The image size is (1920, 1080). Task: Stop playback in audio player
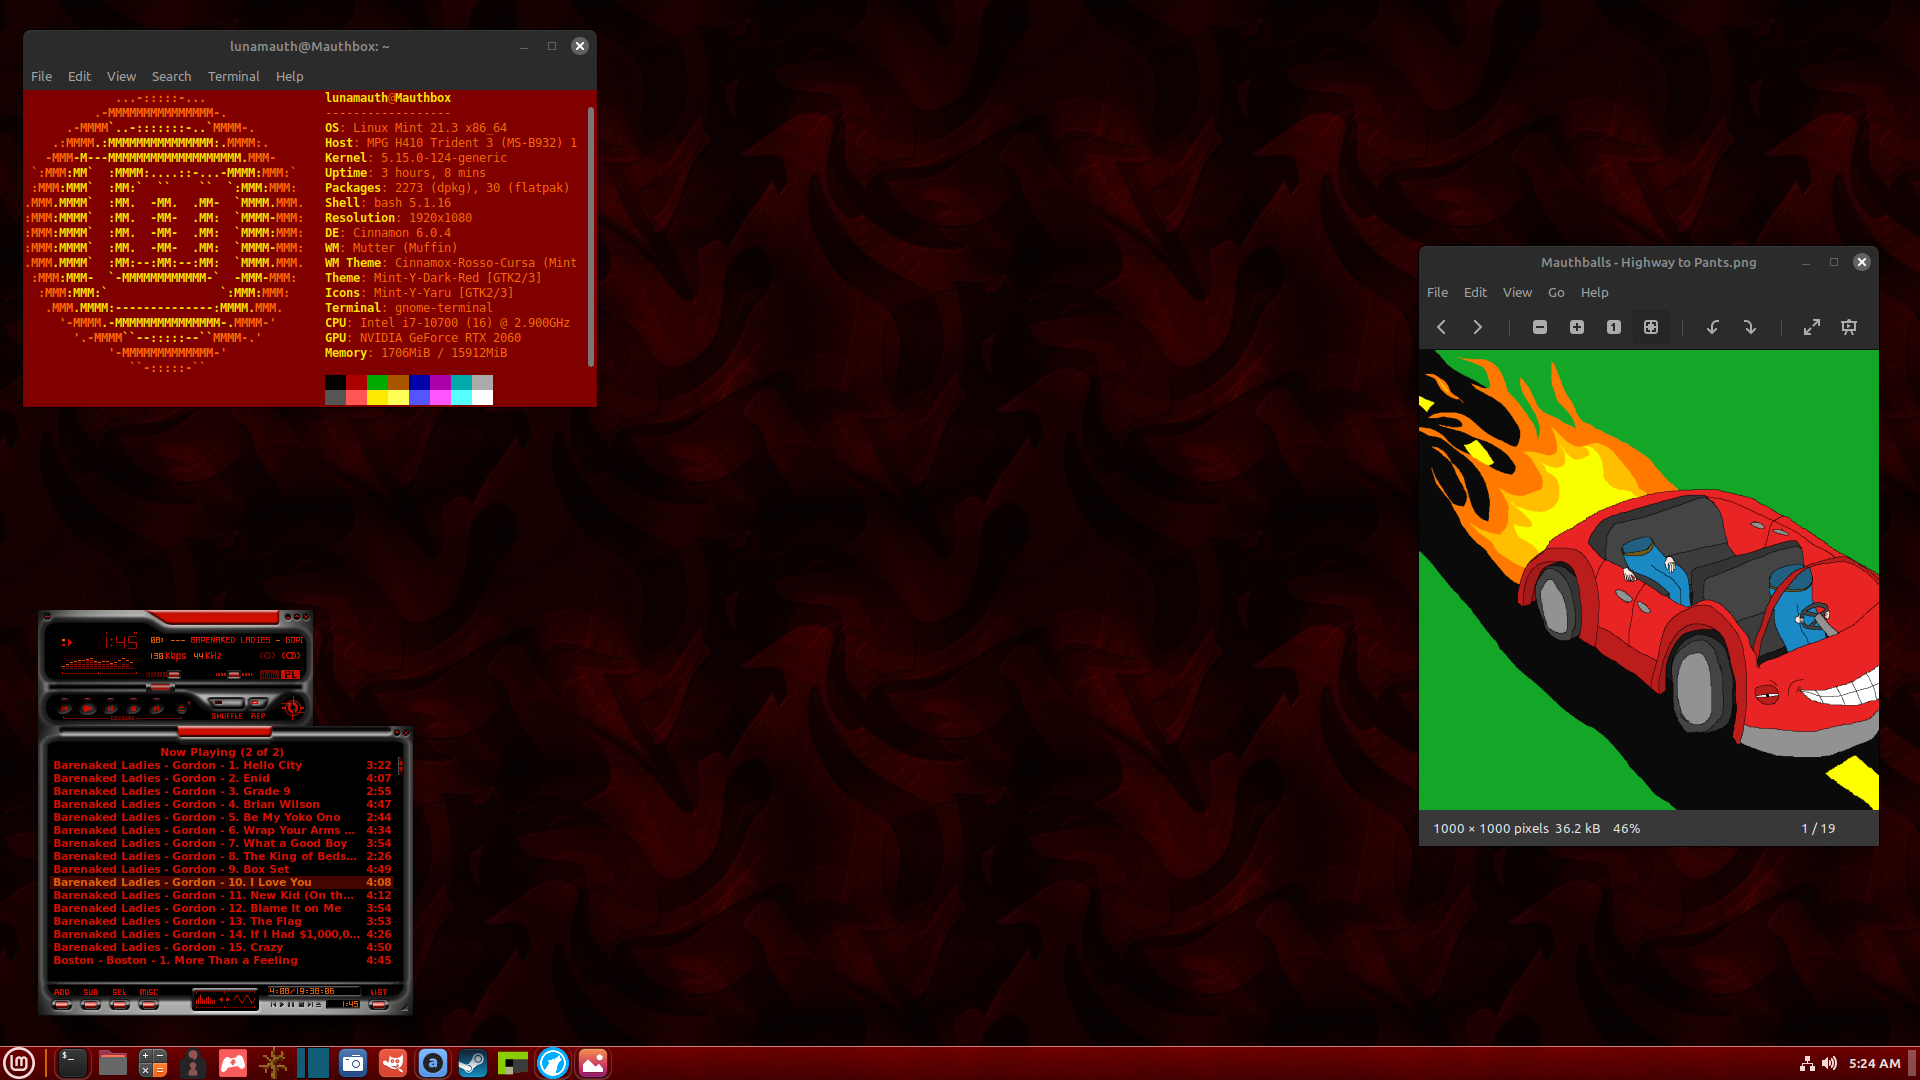pyautogui.click(x=133, y=708)
